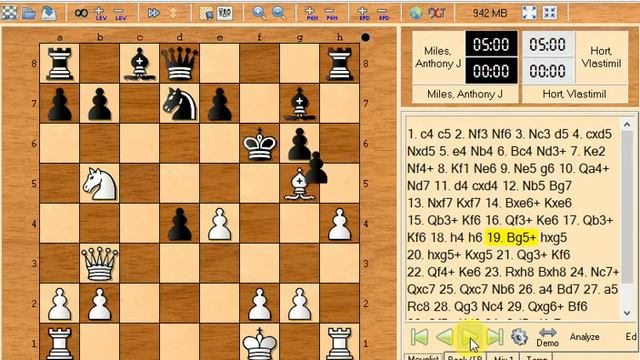Click the white queen on b3
640x360 pixels.
coord(100,264)
